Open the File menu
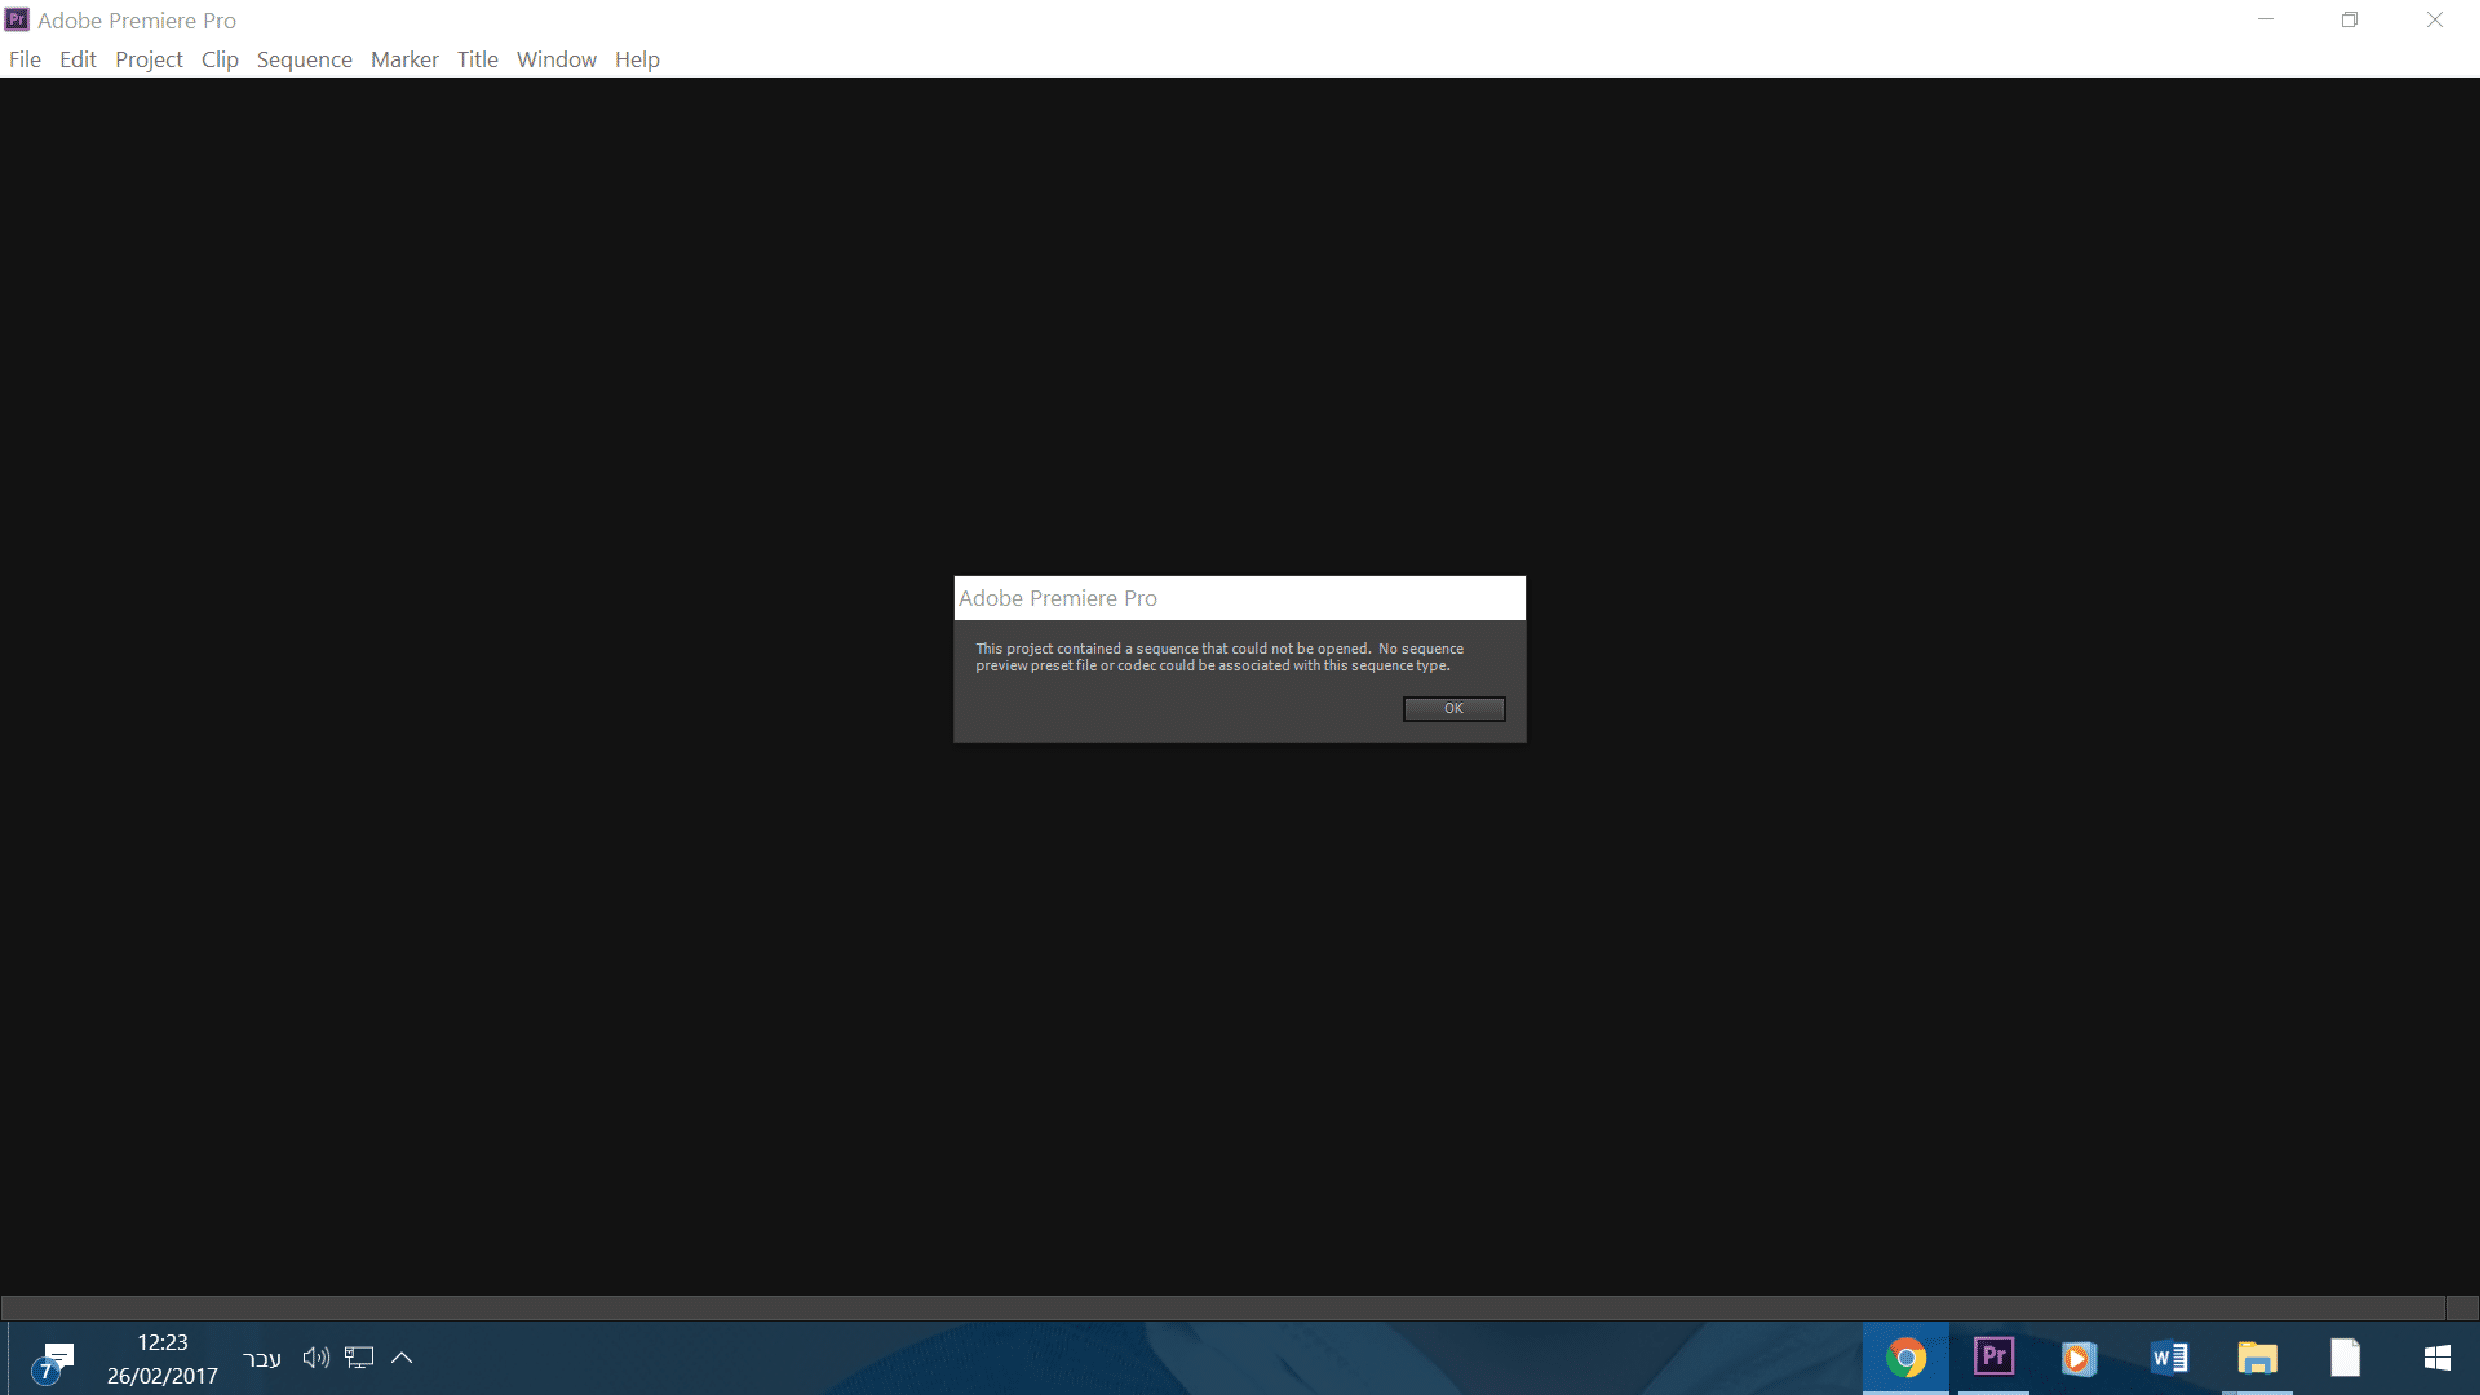2480x1395 pixels. click(25, 60)
